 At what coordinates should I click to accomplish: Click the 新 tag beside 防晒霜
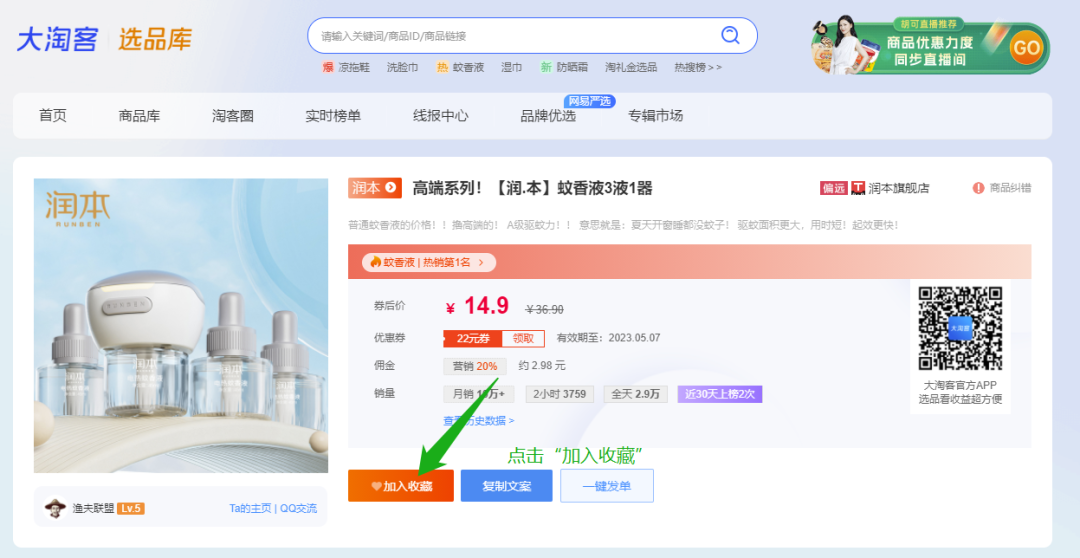coord(546,68)
